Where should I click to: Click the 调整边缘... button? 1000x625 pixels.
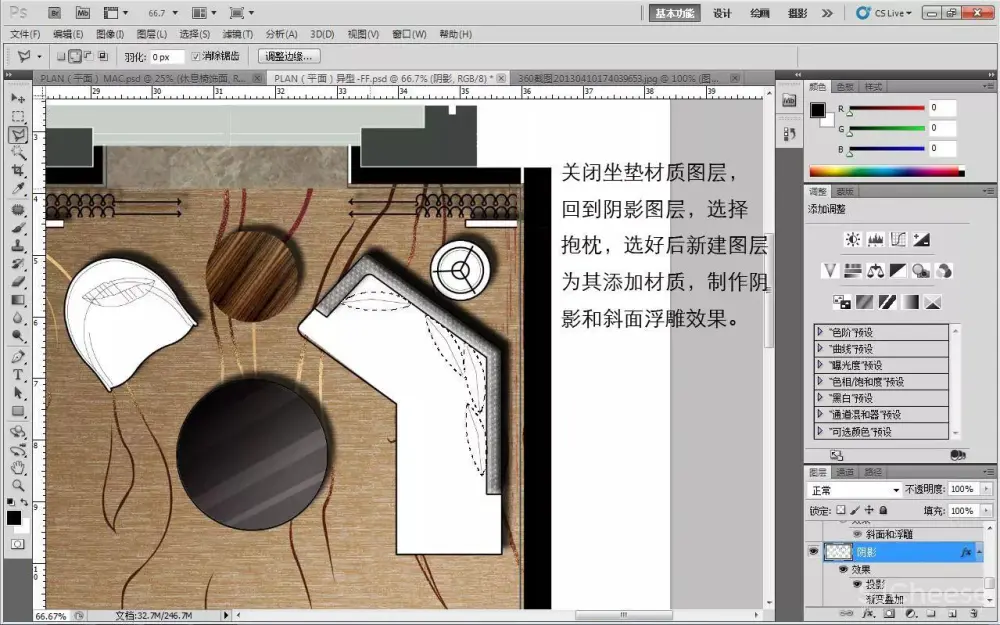tap(290, 57)
